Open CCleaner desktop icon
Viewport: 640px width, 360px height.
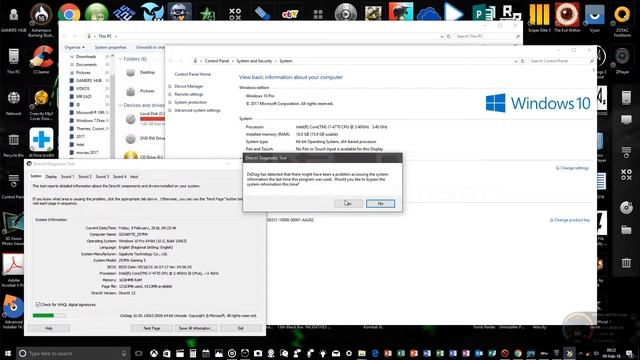(x=41, y=60)
